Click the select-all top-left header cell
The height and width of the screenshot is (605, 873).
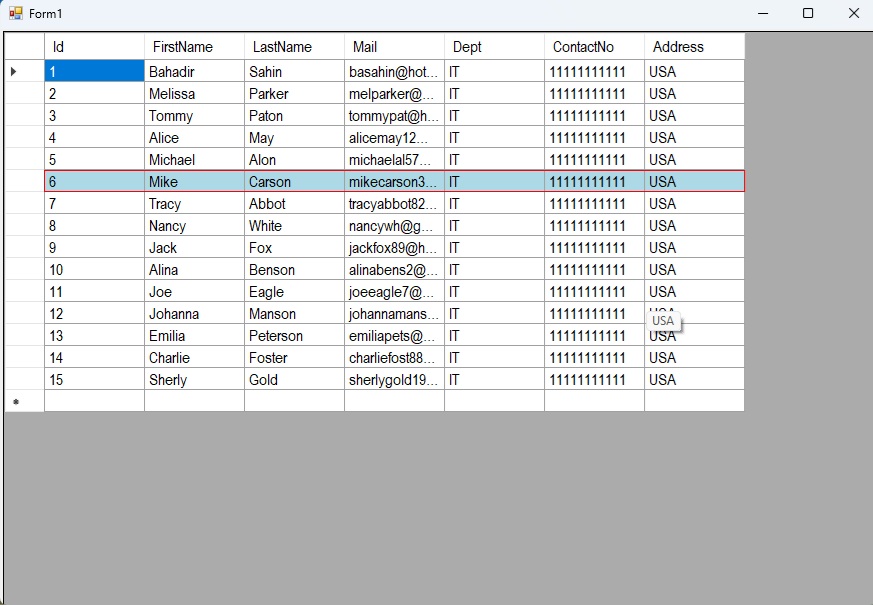pos(24,47)
